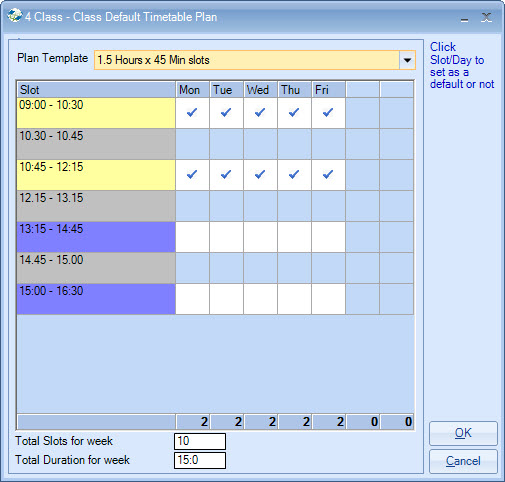Screen dimensions: 505x482
Task: Uncheck Monday 09:00 - 10:30 slot
Action: pos(192,113)
